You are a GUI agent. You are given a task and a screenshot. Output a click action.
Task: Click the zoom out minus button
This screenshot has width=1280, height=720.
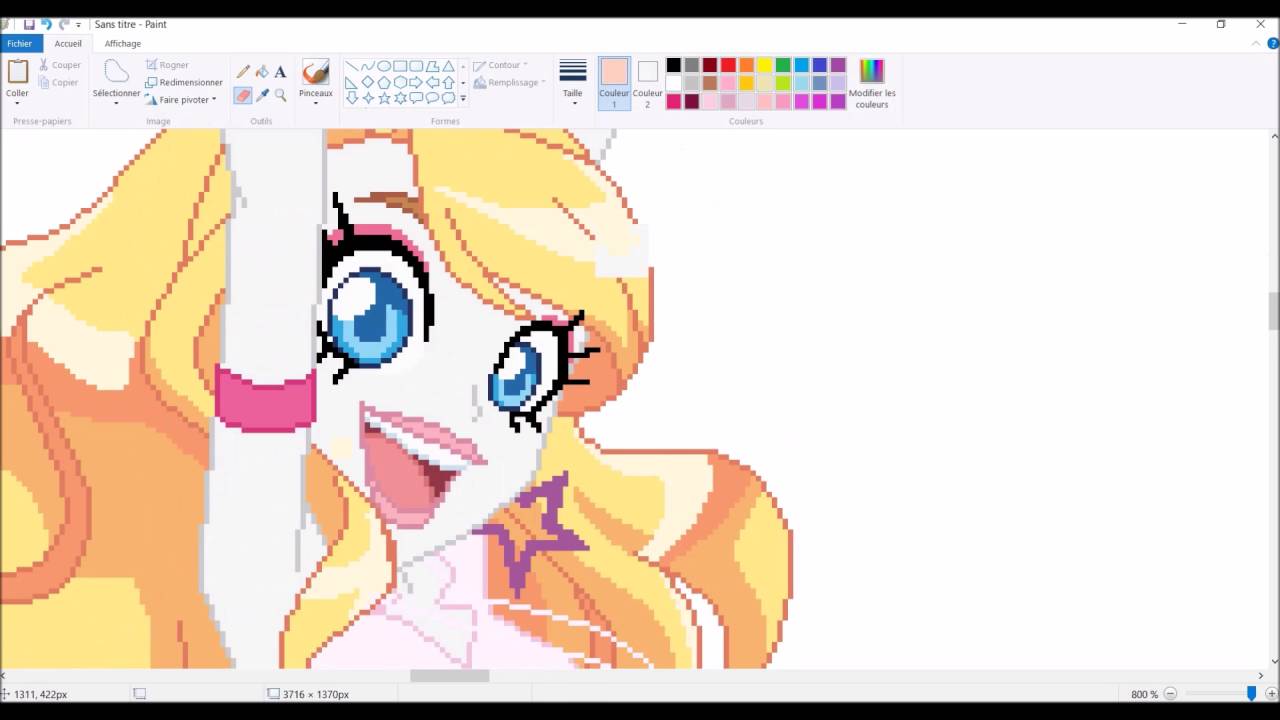(x=1170, y=694)
